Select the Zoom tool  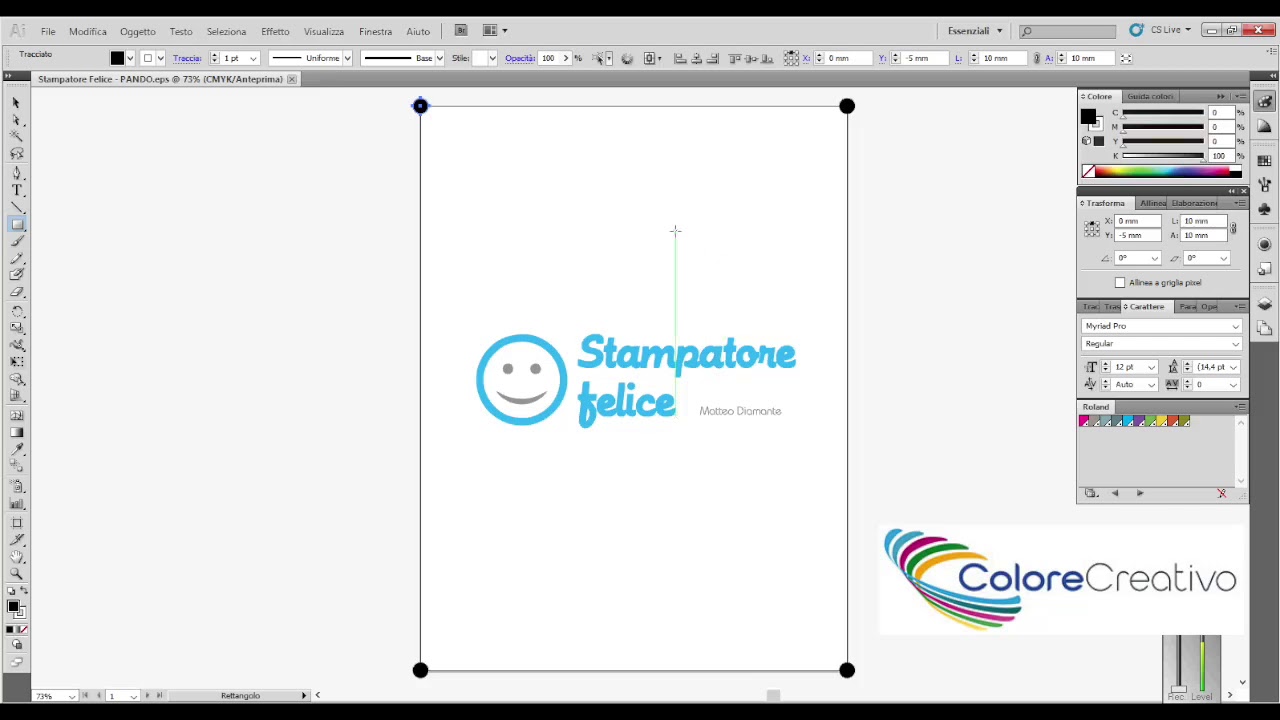pyautogui.click(x=16, y=574)
